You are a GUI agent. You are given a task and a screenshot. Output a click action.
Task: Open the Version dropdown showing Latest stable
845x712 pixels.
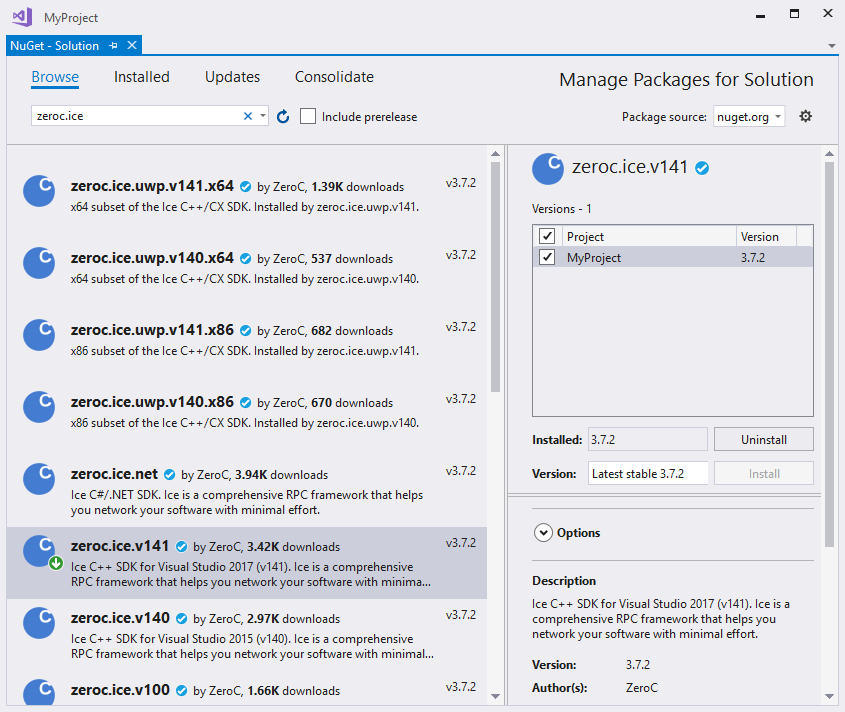(648, 473)
